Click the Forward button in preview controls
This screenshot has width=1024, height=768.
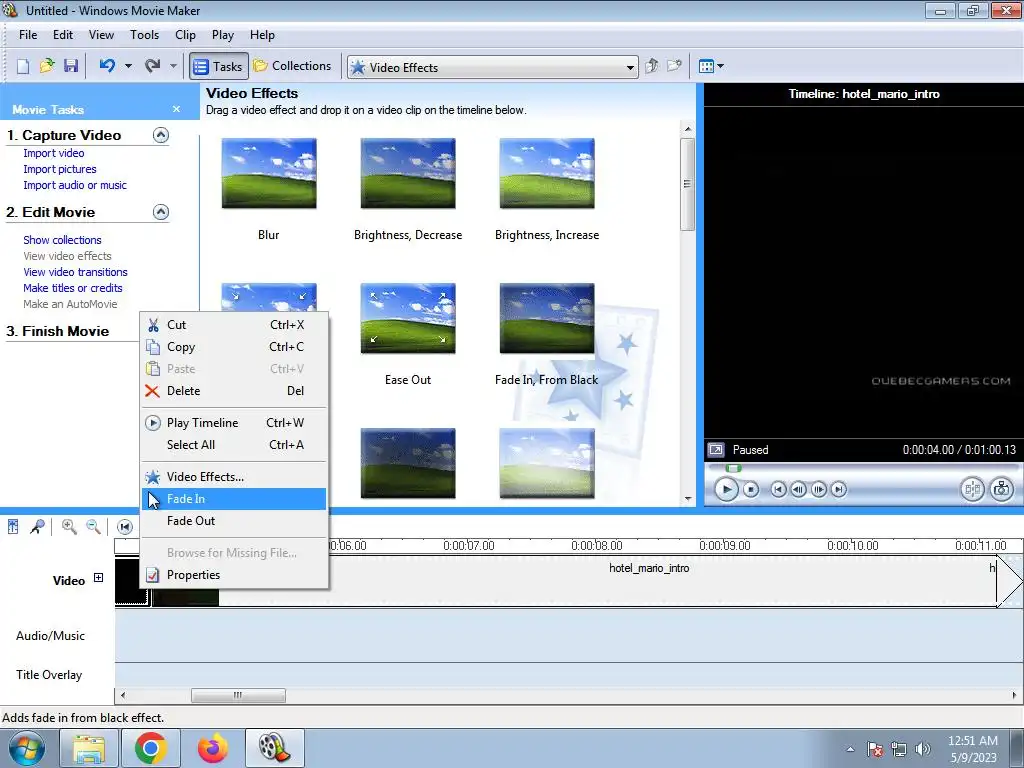tap(839, 489)
